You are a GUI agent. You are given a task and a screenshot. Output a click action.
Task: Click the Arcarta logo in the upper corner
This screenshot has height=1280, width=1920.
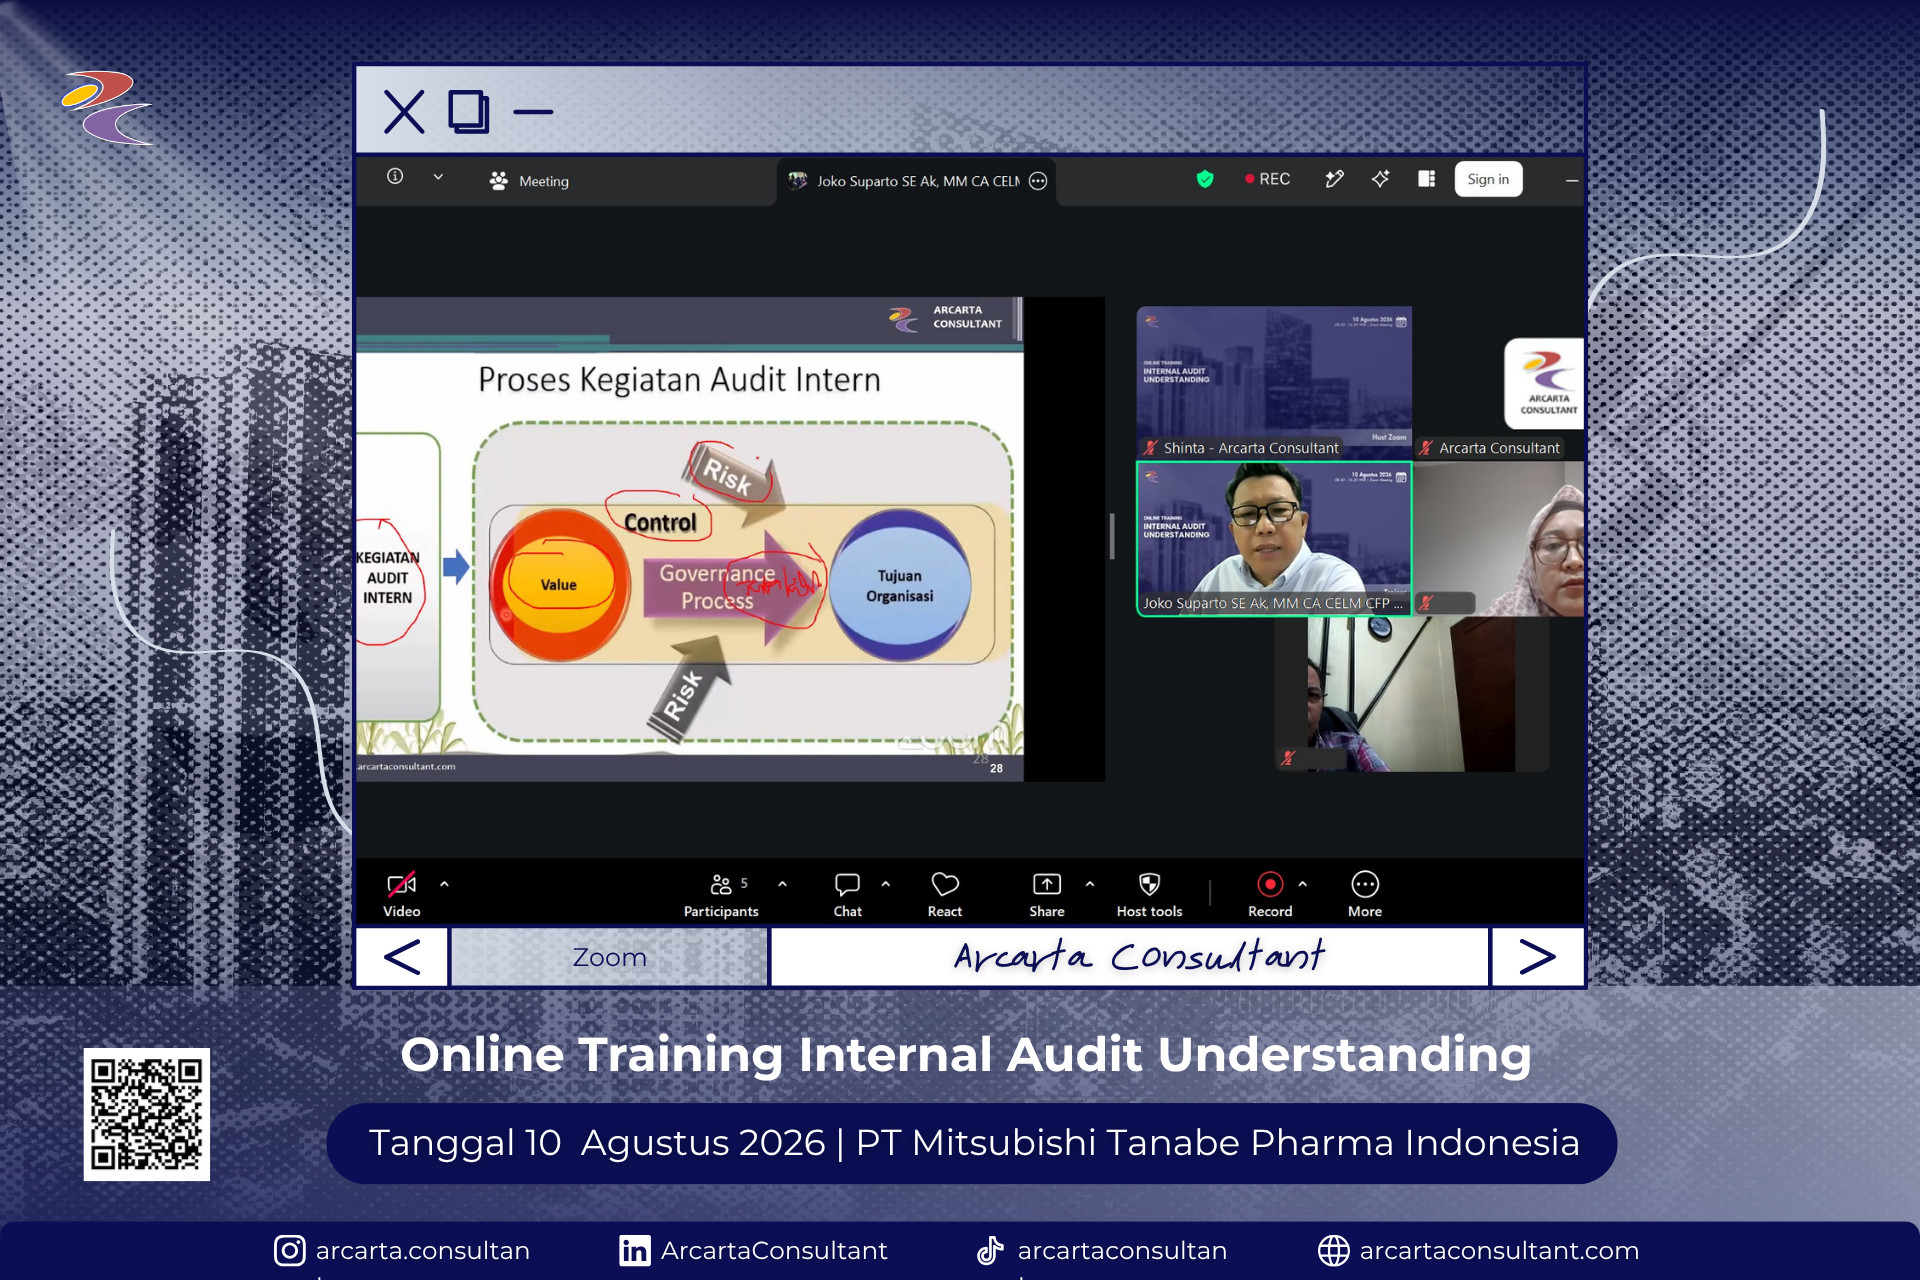click(107, 108)
